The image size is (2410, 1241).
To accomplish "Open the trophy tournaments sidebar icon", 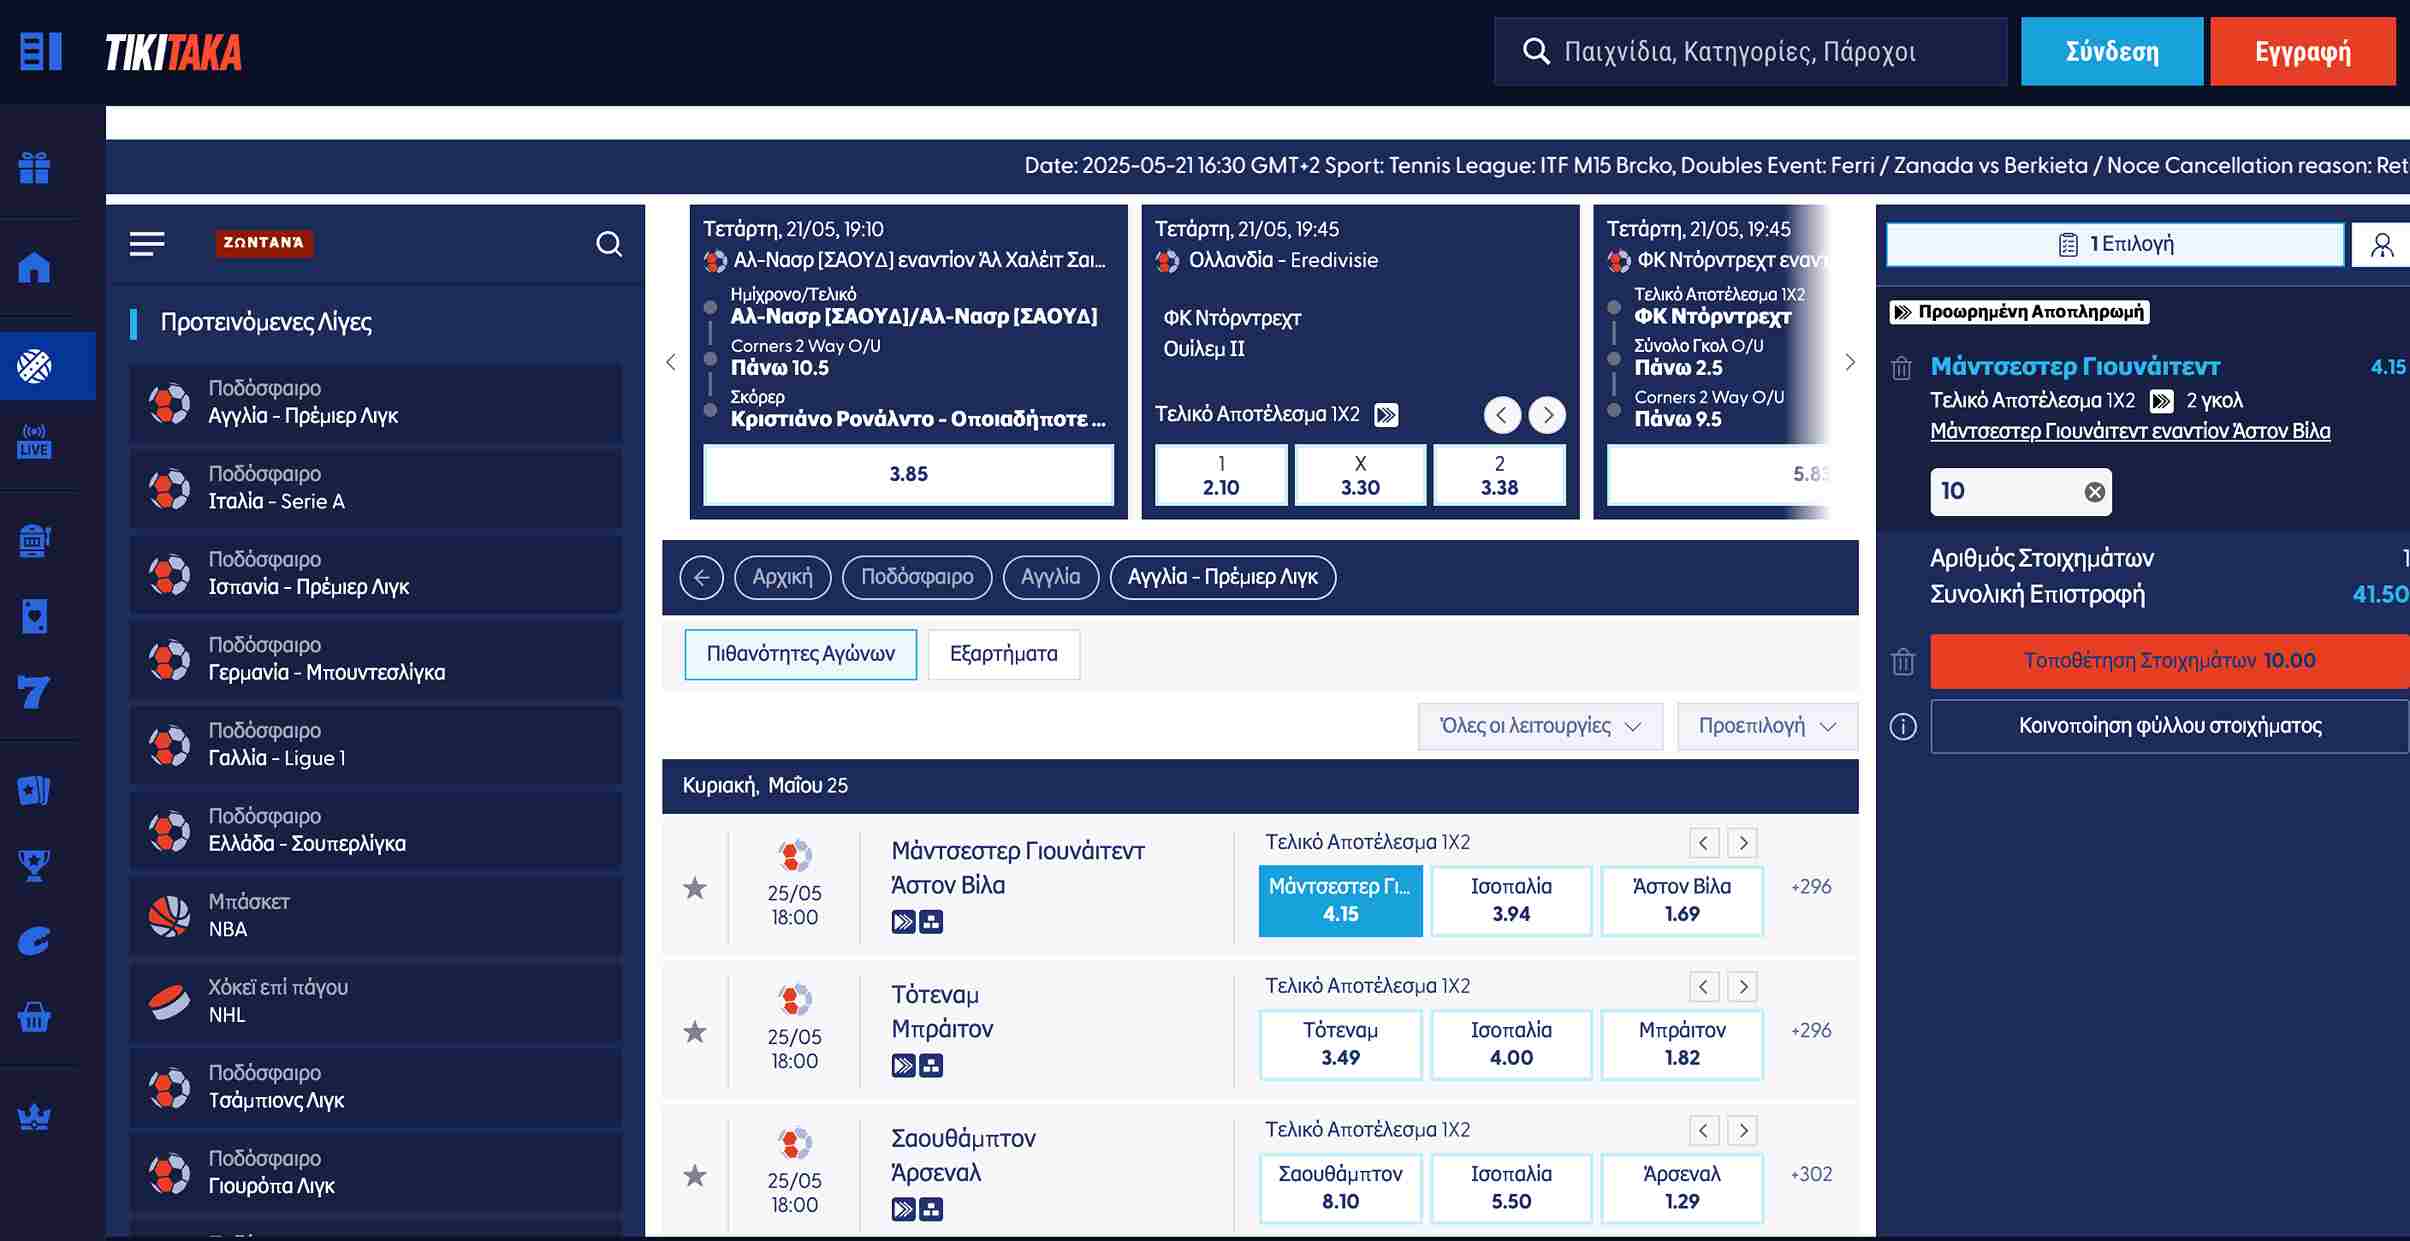I will (34, 865).
